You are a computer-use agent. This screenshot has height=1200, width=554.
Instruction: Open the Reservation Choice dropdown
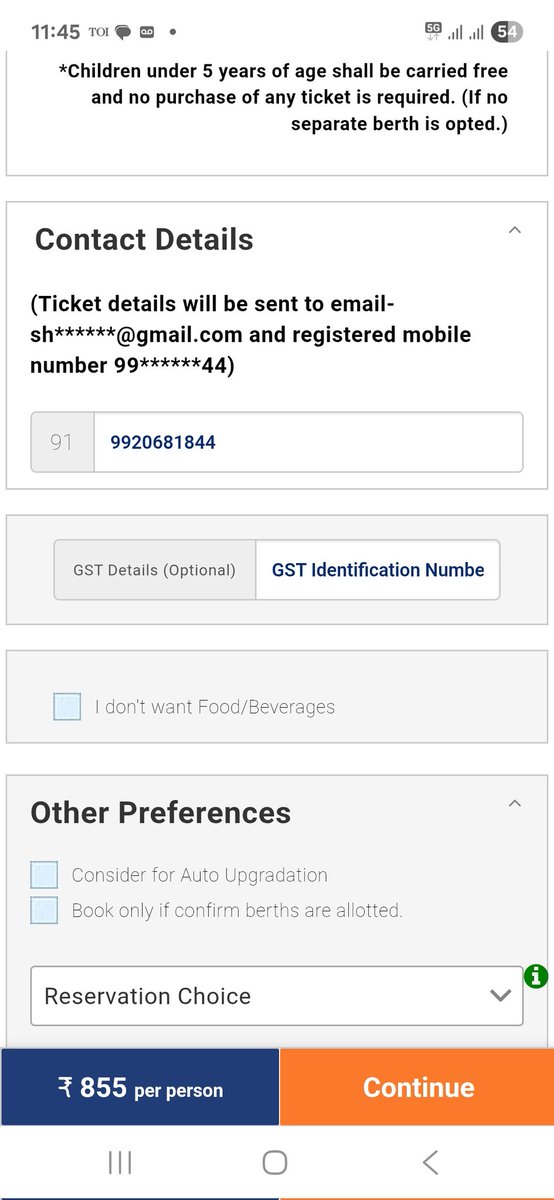277,996
